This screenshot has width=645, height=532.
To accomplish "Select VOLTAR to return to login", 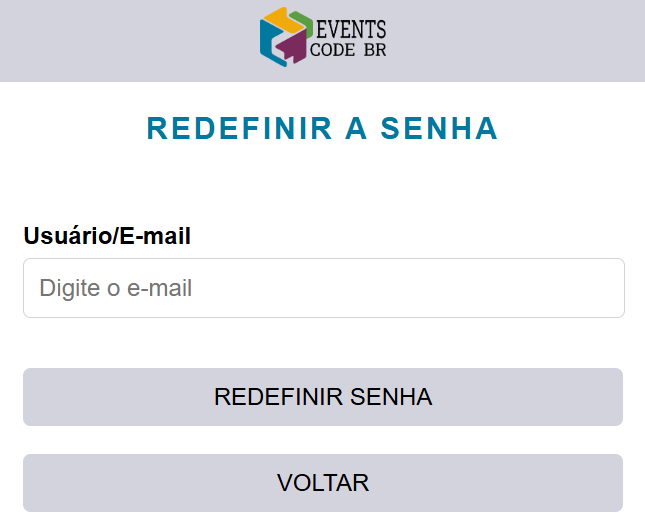I will [323, 483].
